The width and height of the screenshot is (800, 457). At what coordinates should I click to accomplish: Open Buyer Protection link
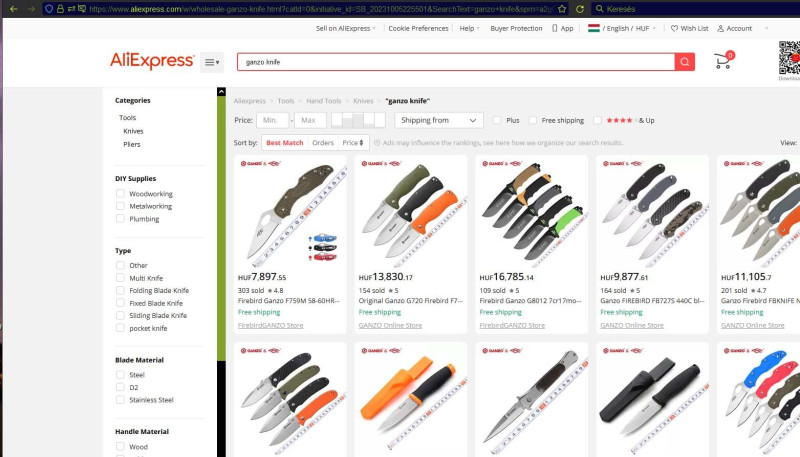pyautogui.click(x=516, y=29)
